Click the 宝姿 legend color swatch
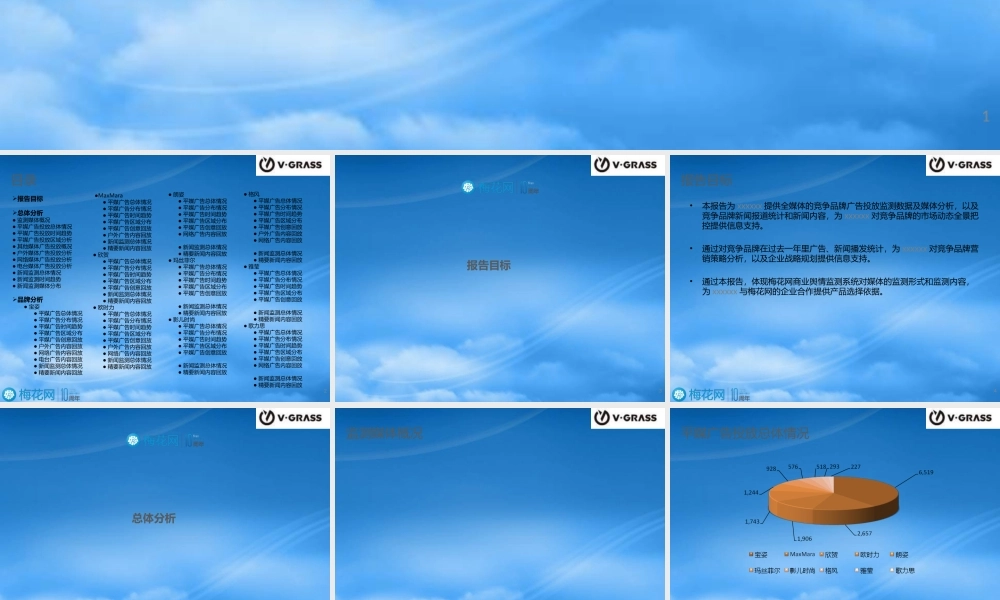Screen dimensions: 1000x600 pos(751,554)
